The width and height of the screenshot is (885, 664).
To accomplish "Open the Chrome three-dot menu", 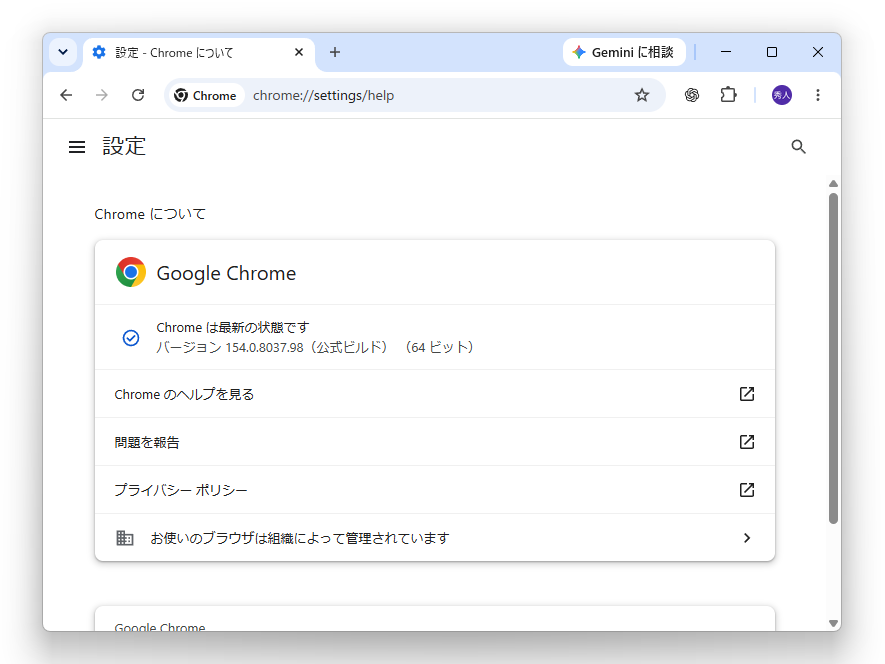I will coord(817,95).
